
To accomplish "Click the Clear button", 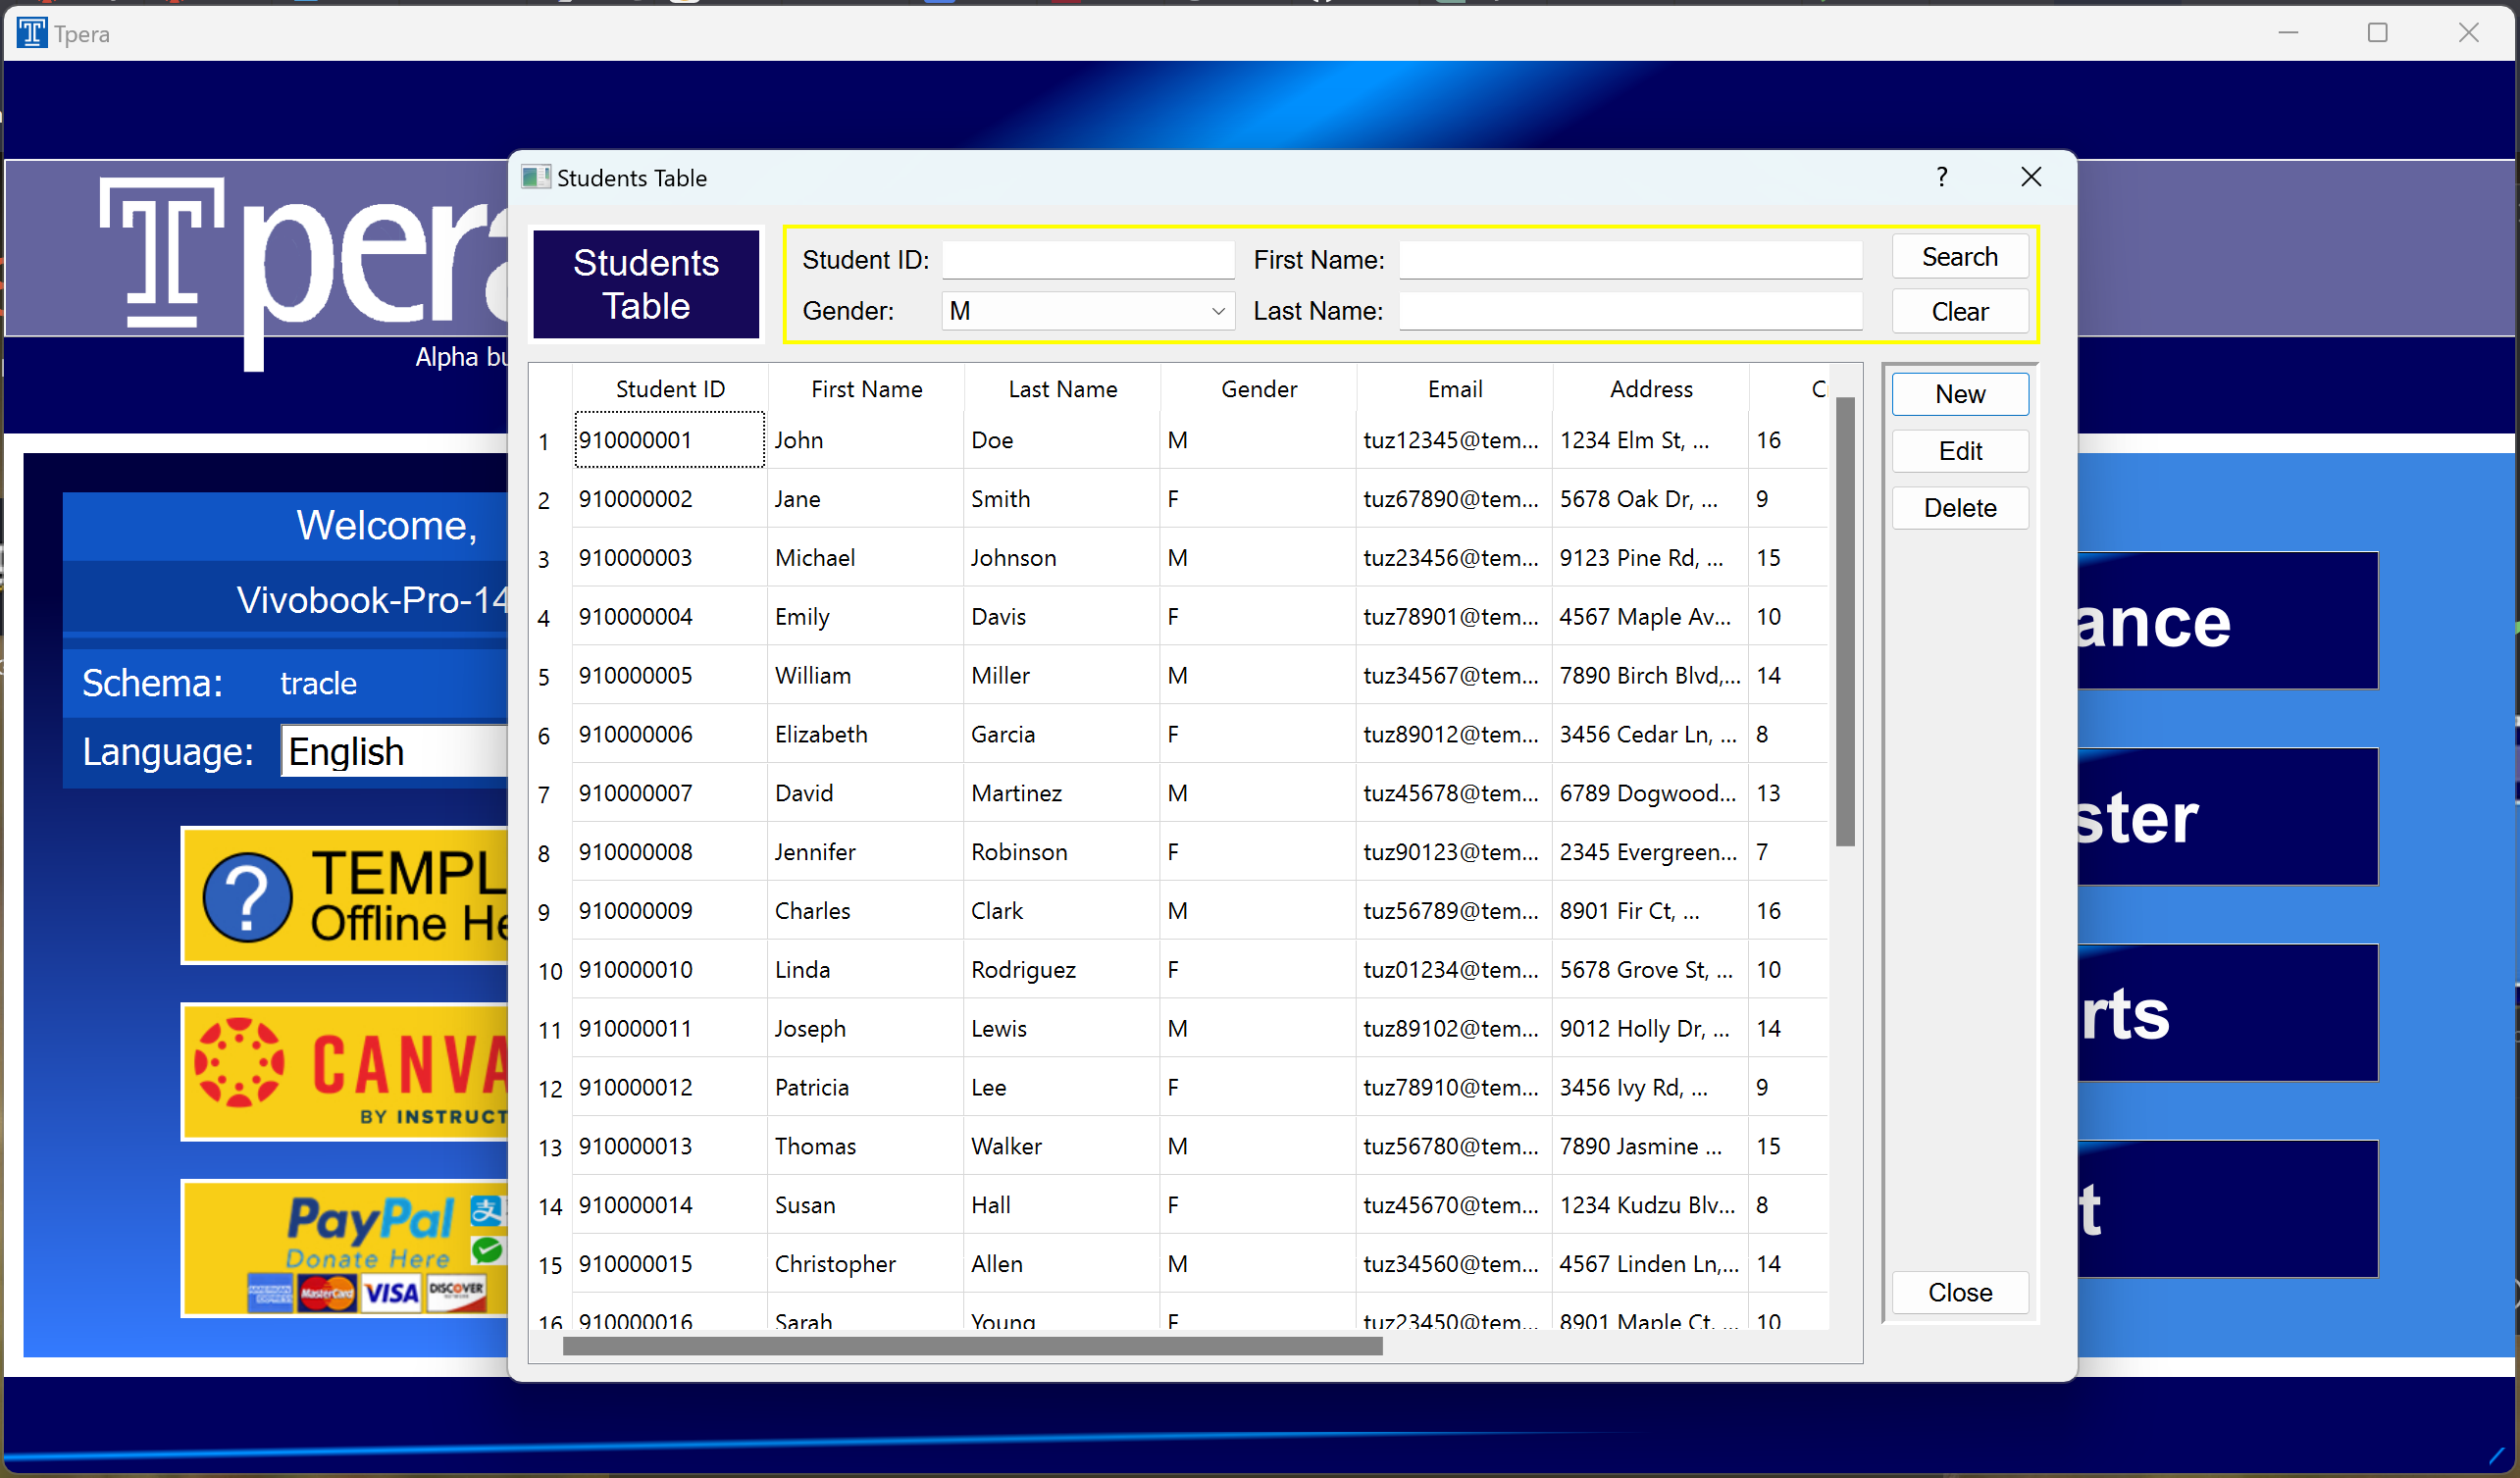I will (1959, 312).
